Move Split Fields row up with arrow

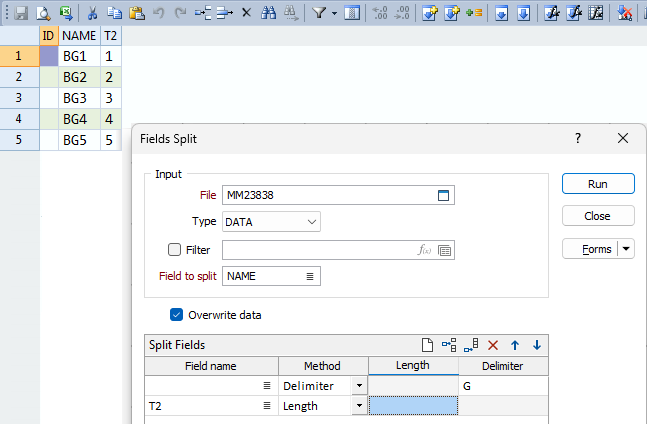coord(516,345)
